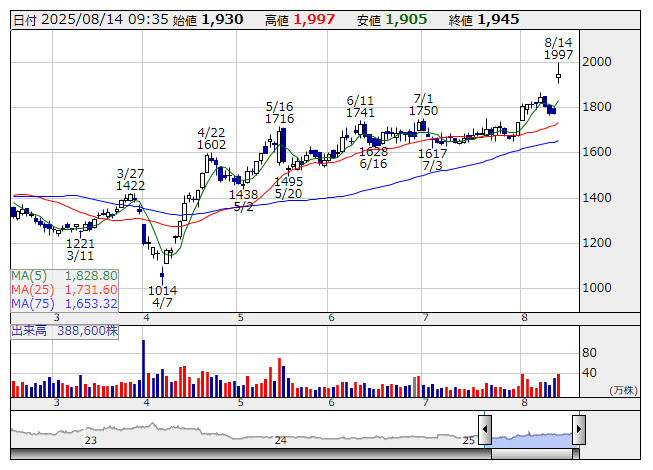Click the tallest blue volume bar in April

coord(144,368)
